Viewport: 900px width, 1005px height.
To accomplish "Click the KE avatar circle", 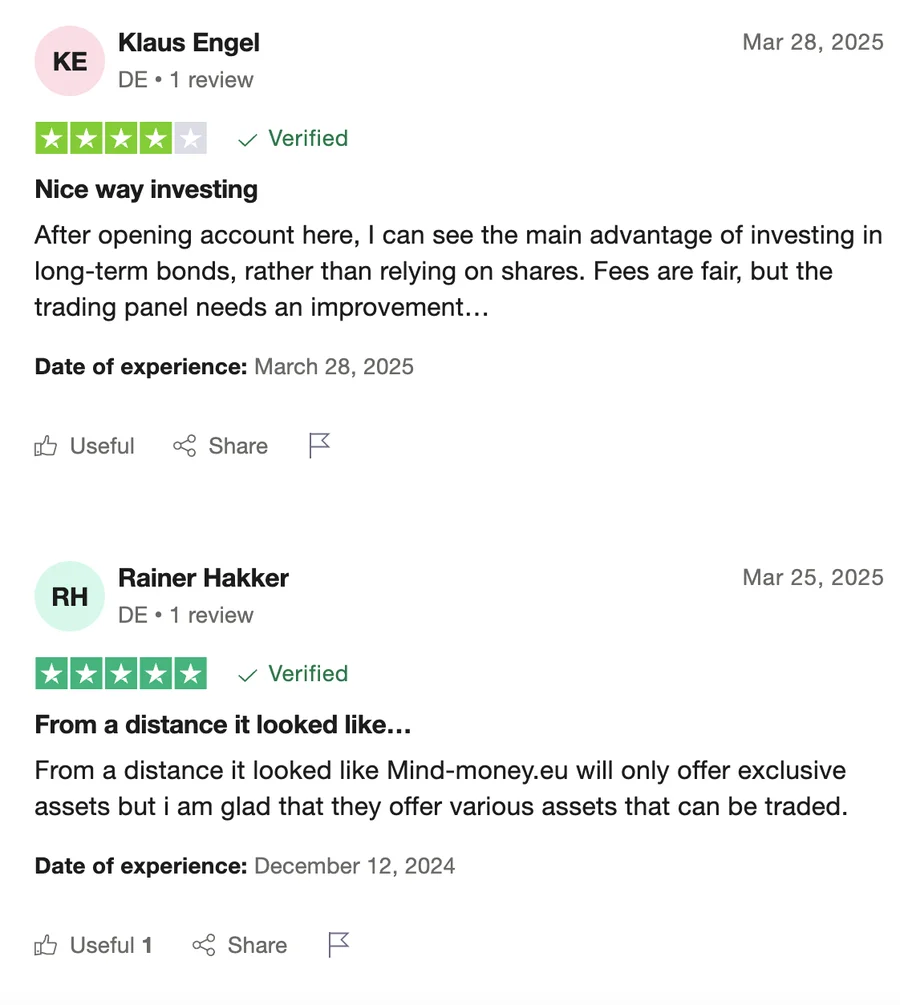I will pyautogui.click(x=69, y=61).
